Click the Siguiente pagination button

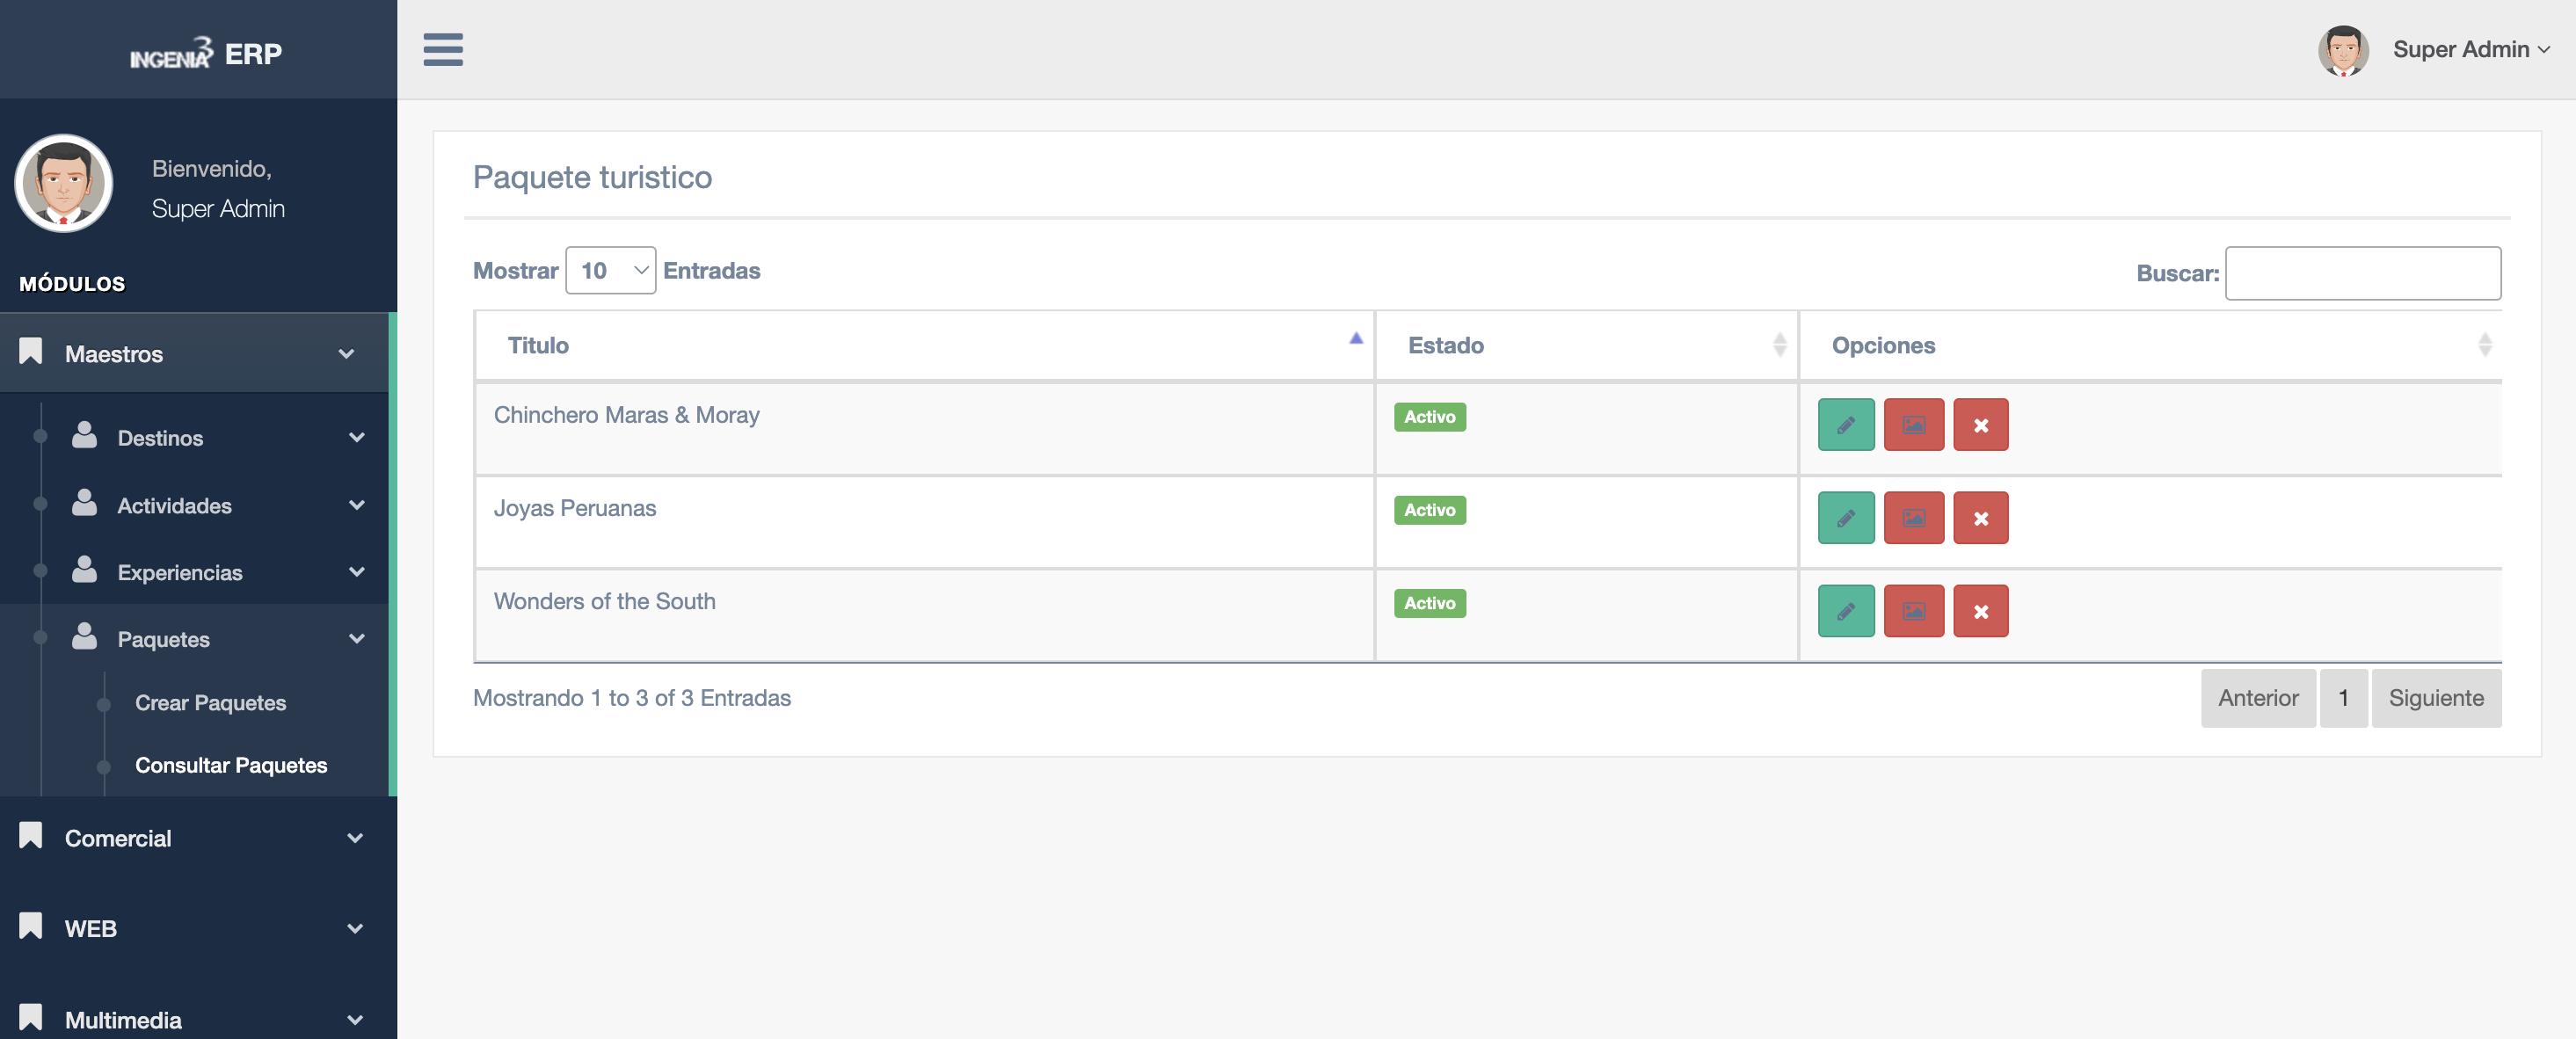[x=2435, y=698]
